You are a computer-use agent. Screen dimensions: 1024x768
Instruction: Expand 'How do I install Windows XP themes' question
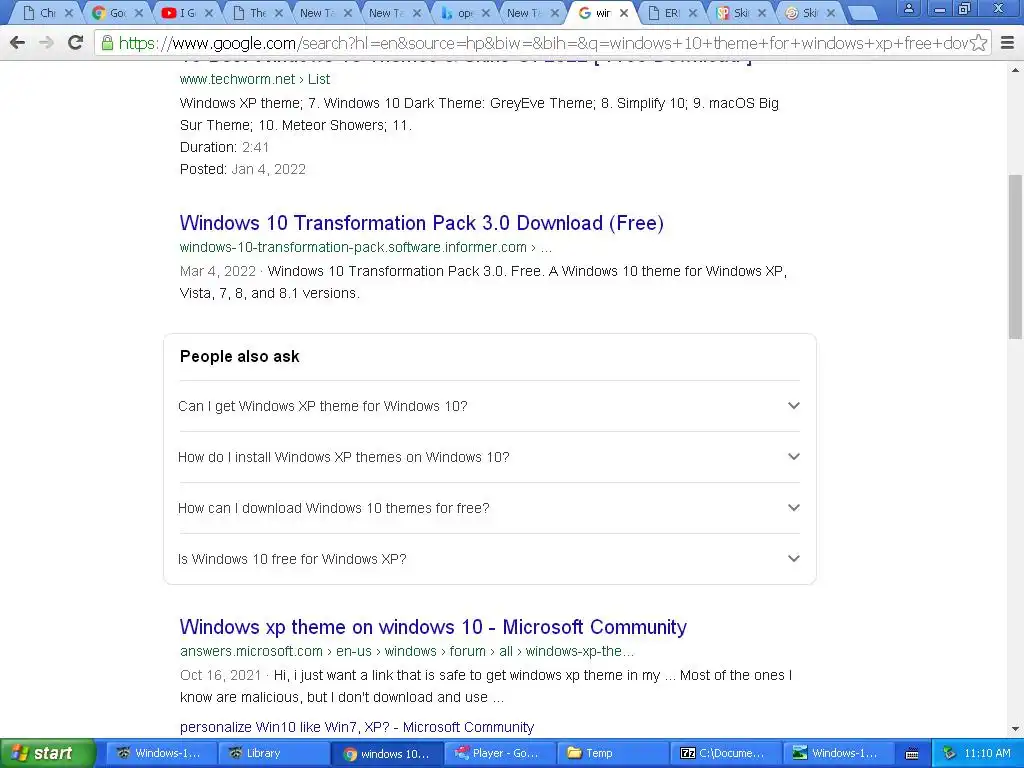pyautogui.click(x=489, y=457)
